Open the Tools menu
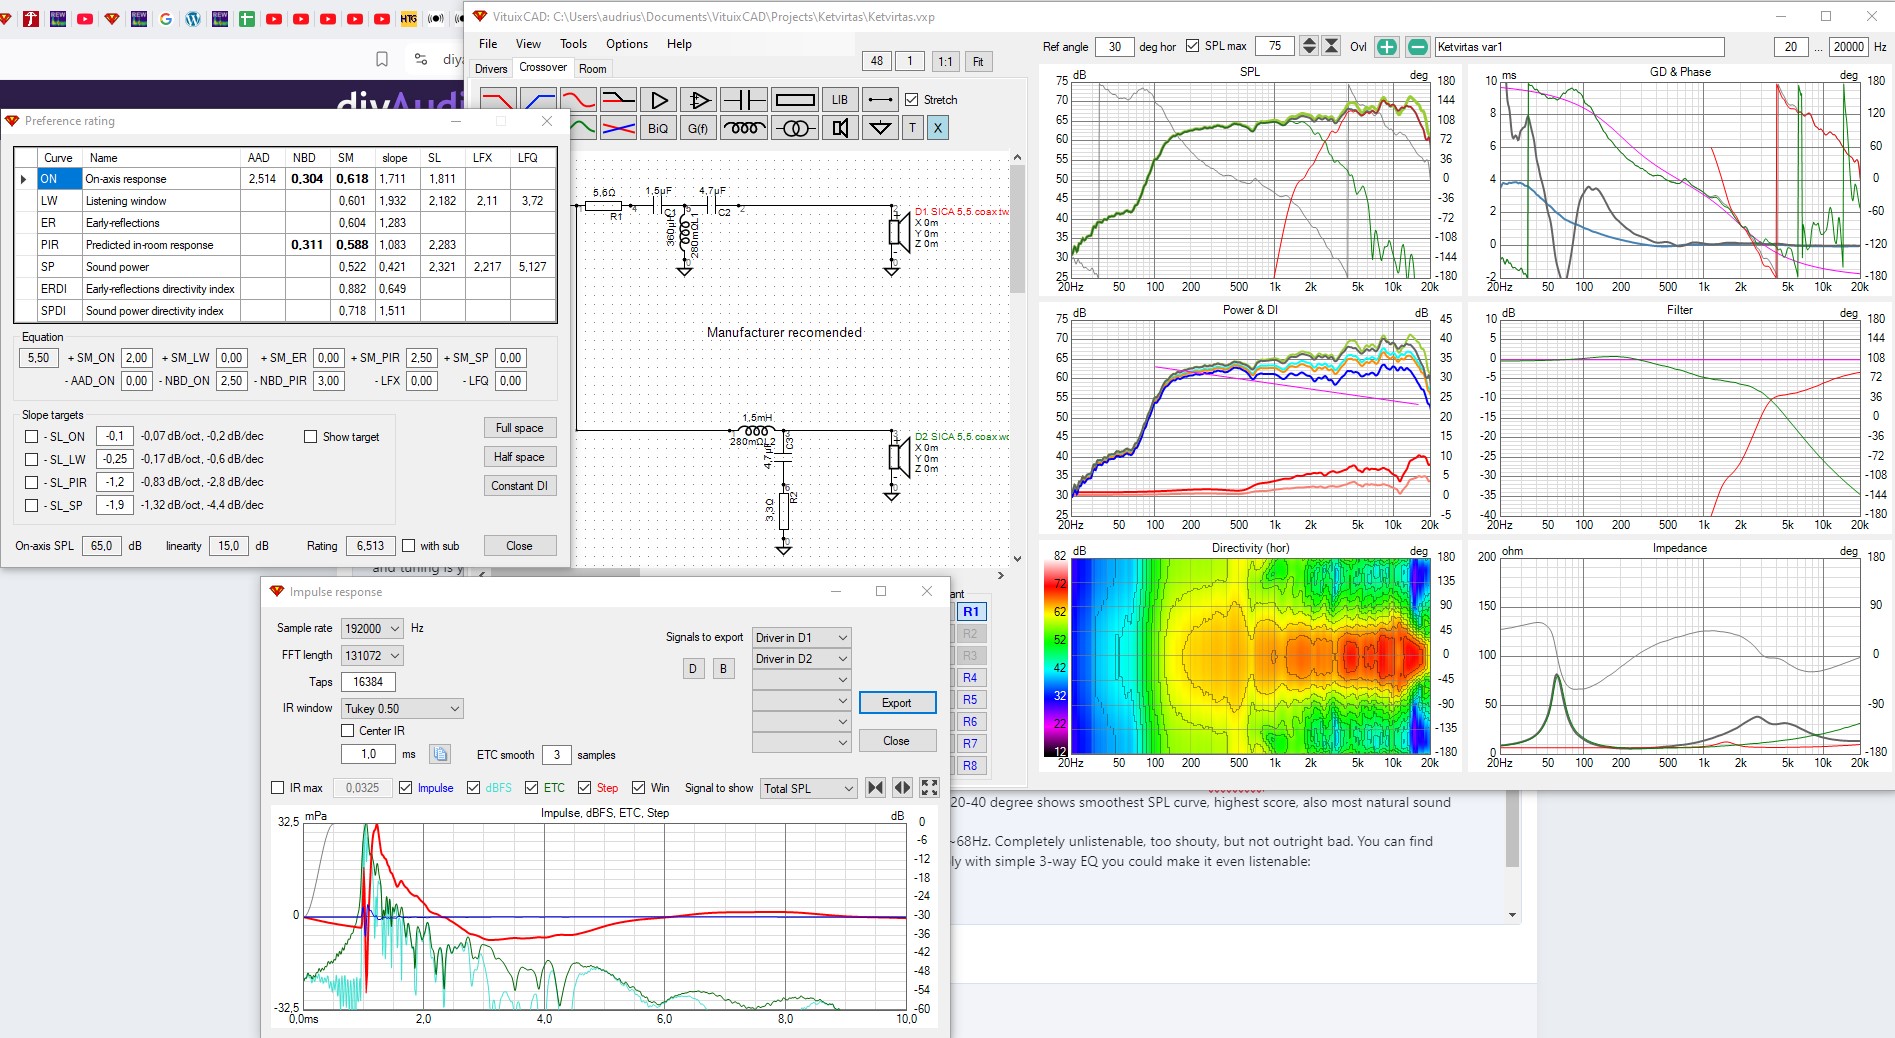The image size is (1895, 1038). (x=573, y=44)
